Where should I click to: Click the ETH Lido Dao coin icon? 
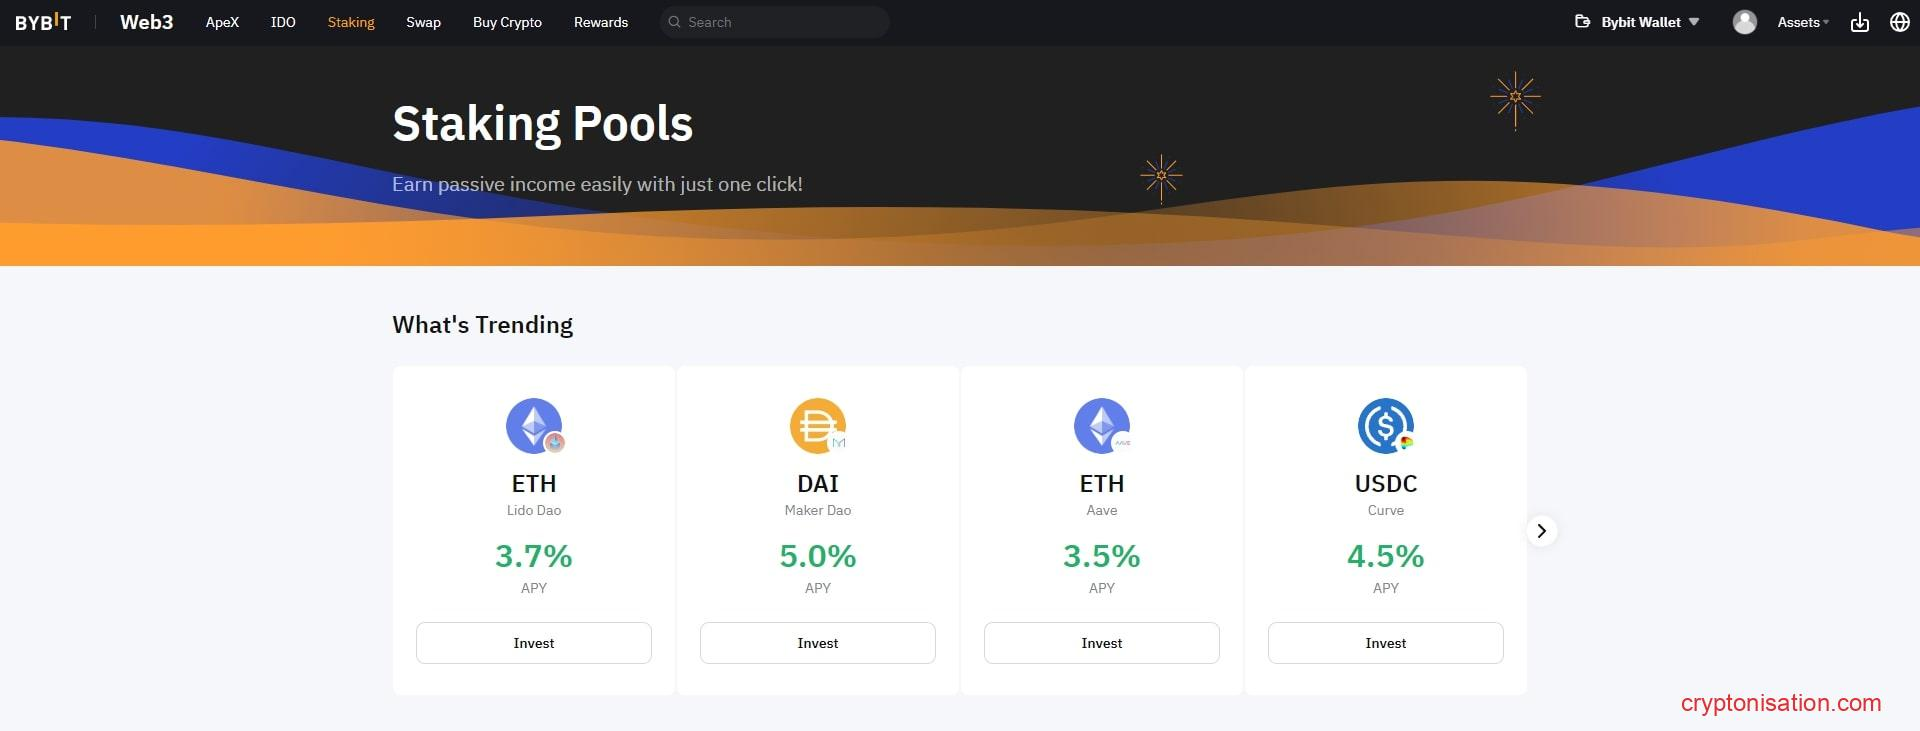(534, 426)
